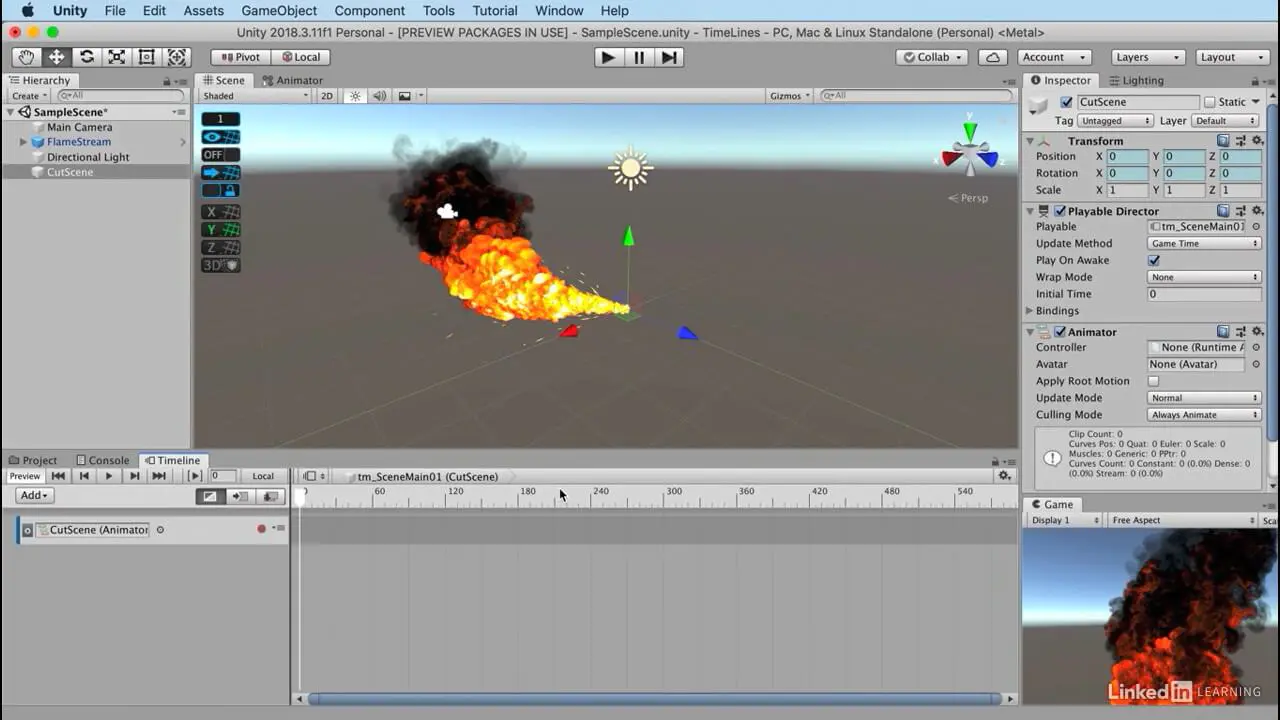The width and height of the screenshot is (1280, 720).
Task: Toggle Y axis grid overlay button
Action: tap(220, 230)
